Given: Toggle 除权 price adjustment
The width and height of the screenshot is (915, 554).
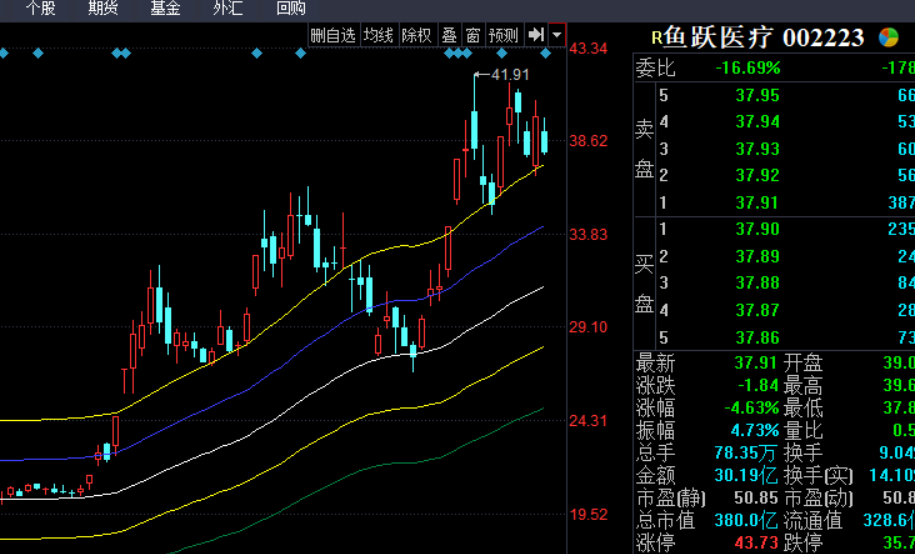Looking at the screenshot, I should [x=416, y=35].
